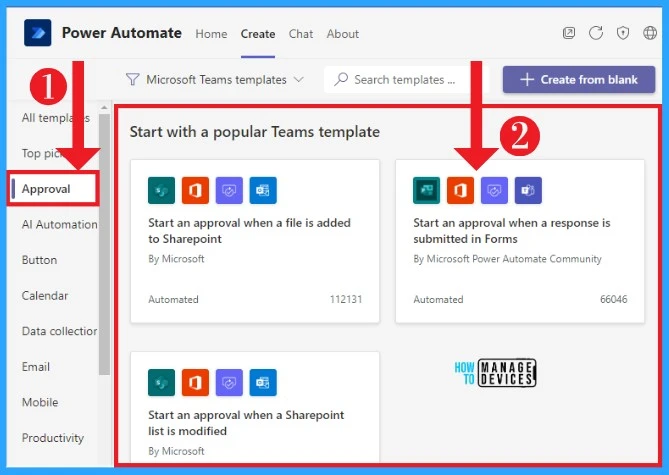Click the refresh icon in header
Image resolution: width=669 pixels, height=475 pixels.
coord(596,33)
